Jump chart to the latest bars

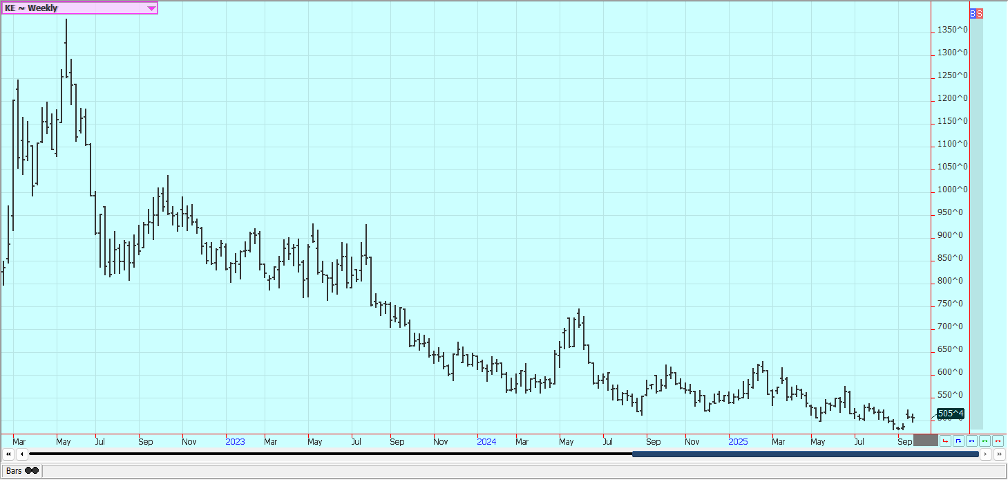(x=998, y=454)
